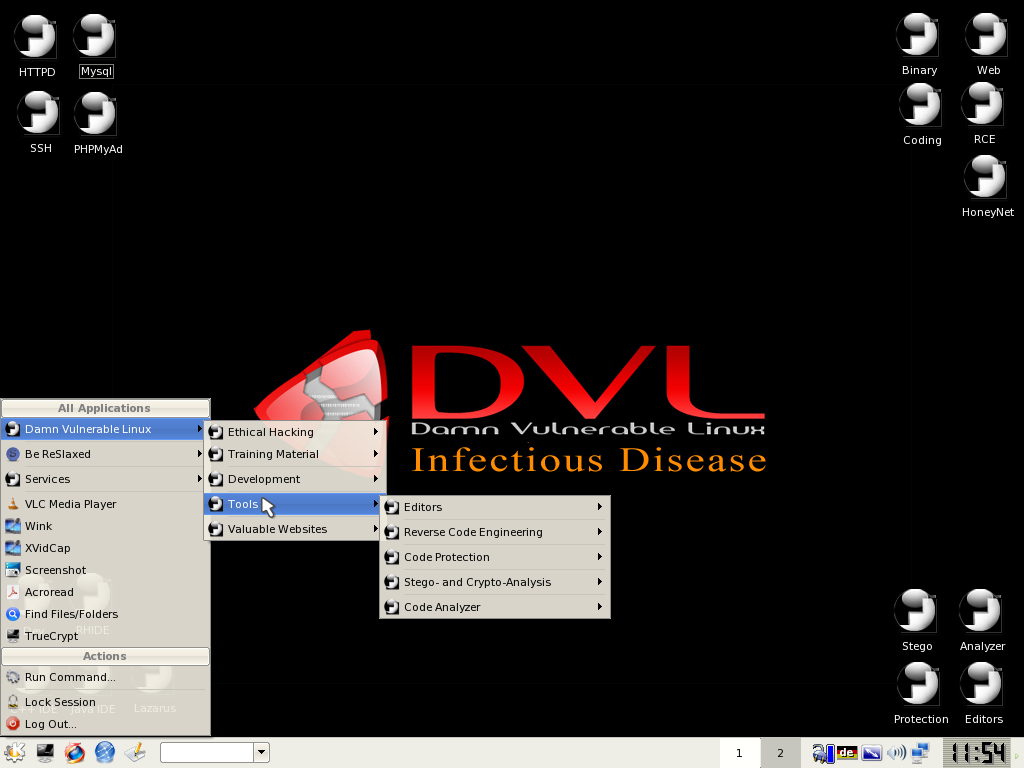Image resolution: width=1024 pixels, height=768 pixels.
Task: Switch to virtual desktop 2
Action: (779, 753)
